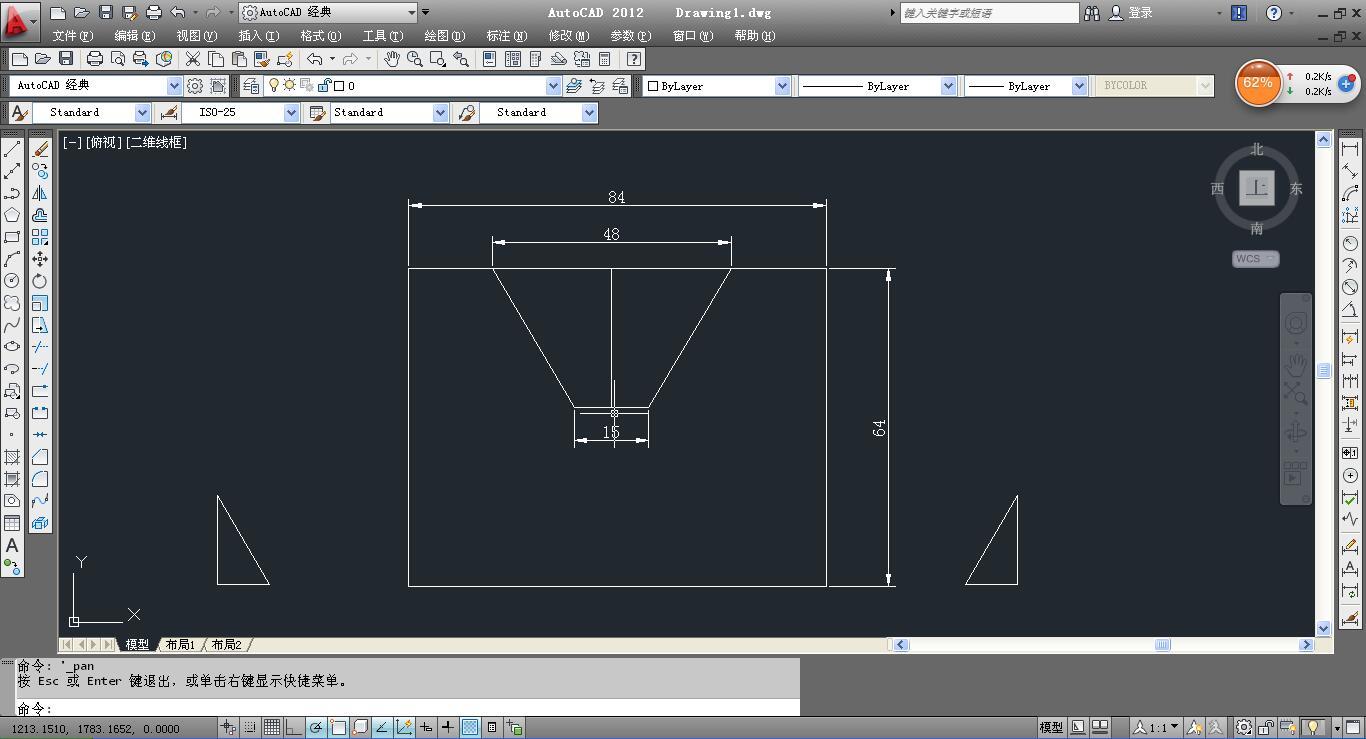
Task: Select the Polygon draw tool
Action: (x=12, y=215)
